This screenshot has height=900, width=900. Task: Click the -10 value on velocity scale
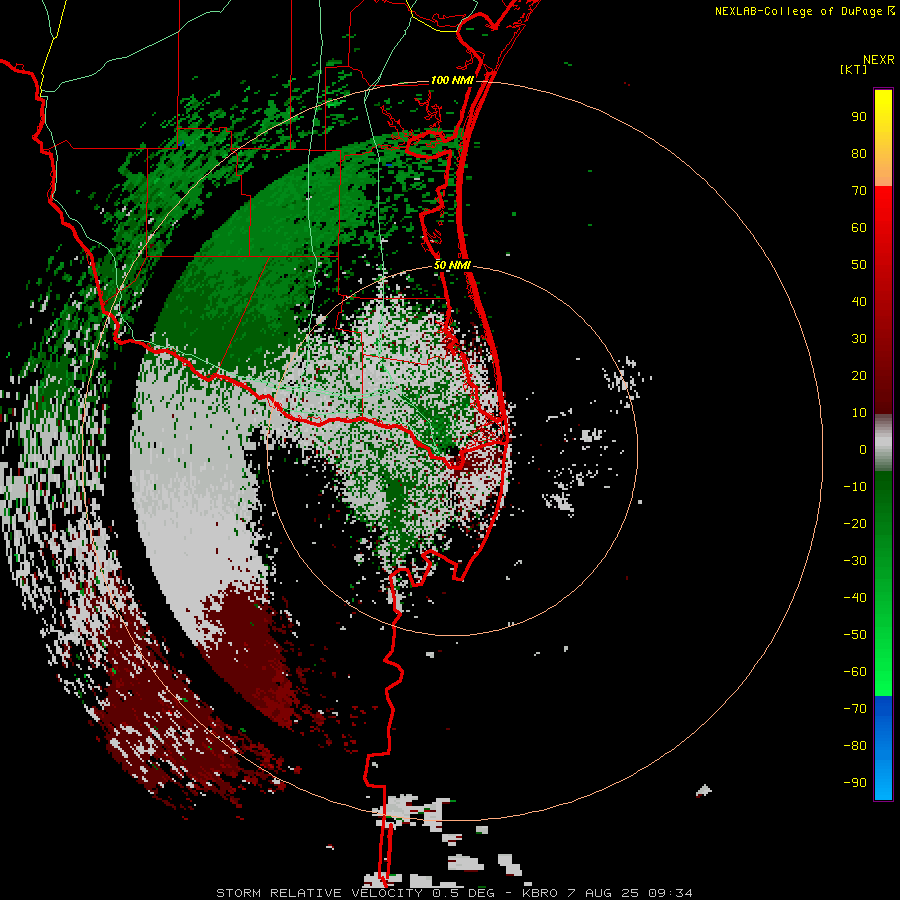tap(855, 487)
